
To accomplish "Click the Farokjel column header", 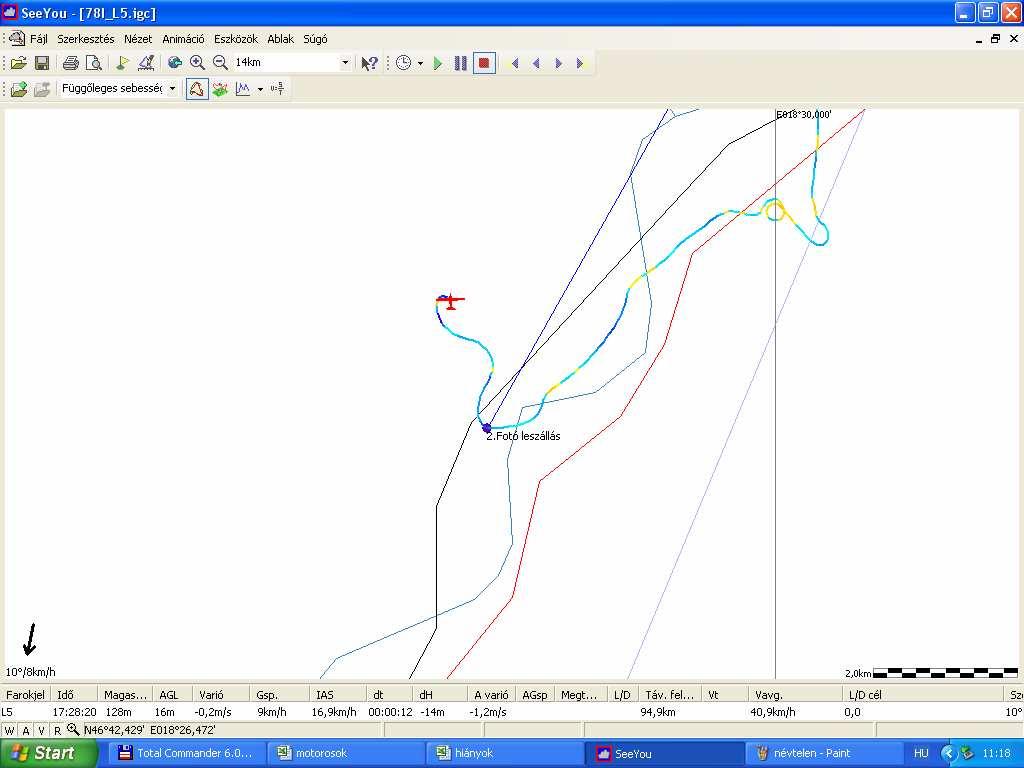I will tap(25, 695).
